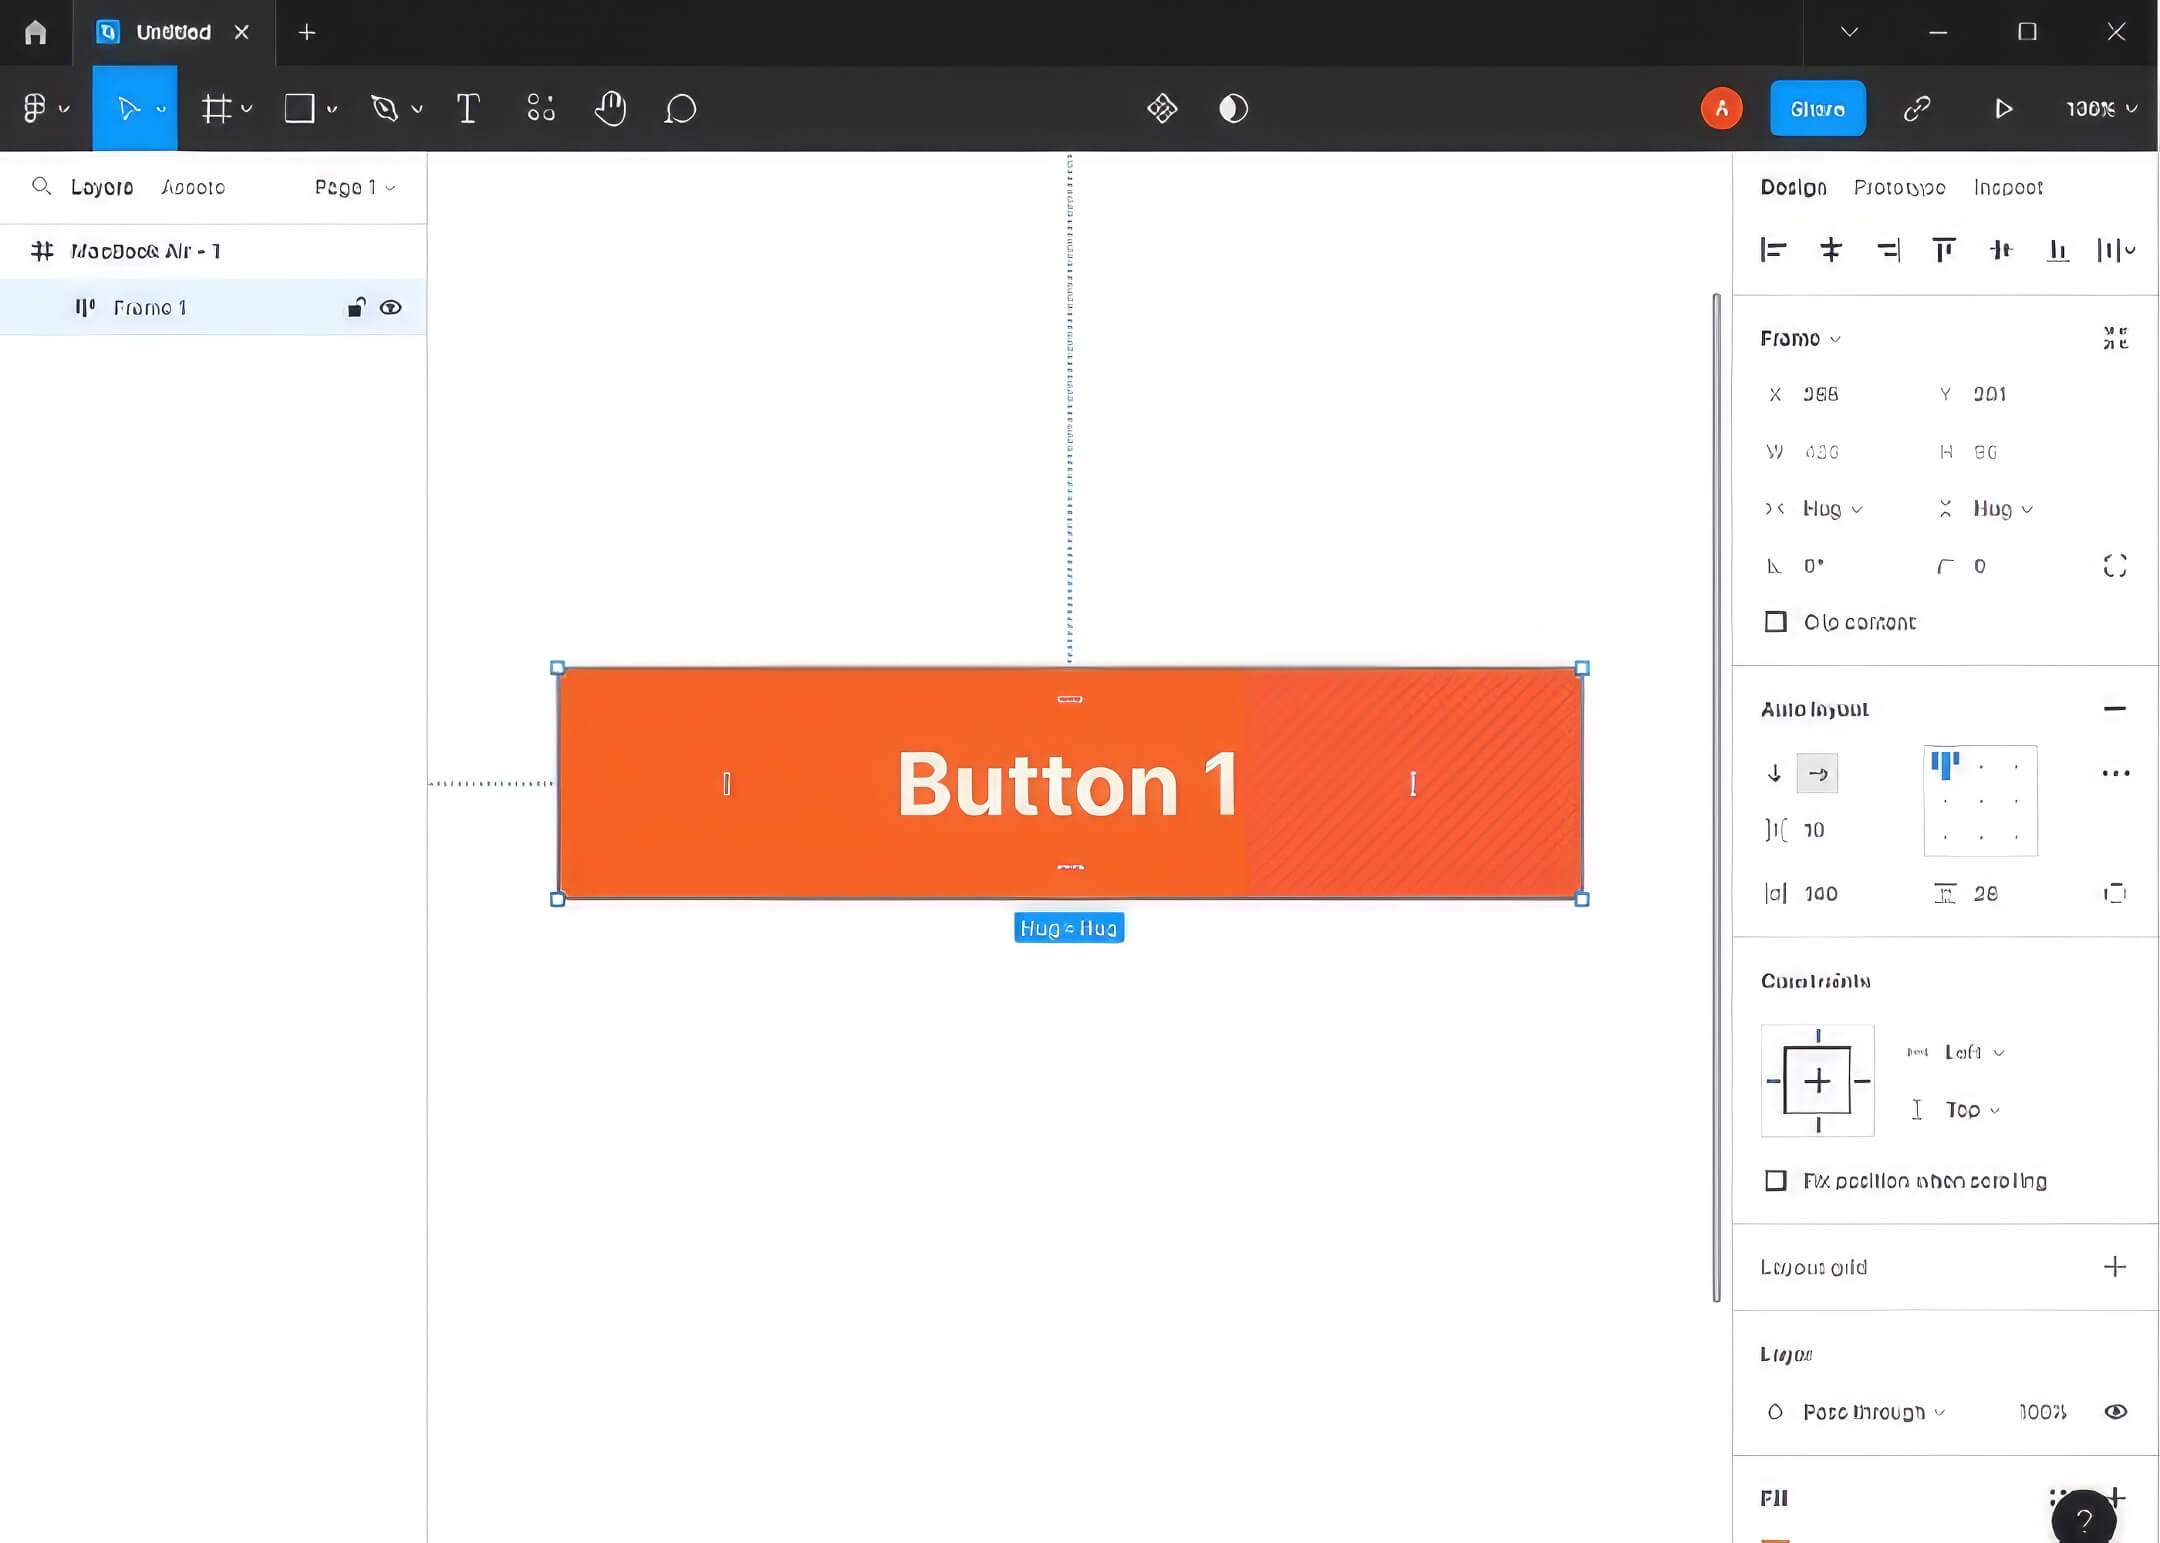The width and height of the screenshot is (2160, 1543).
Task: Open Pass through blend mode dropdown
Action: (1873, 1412)
